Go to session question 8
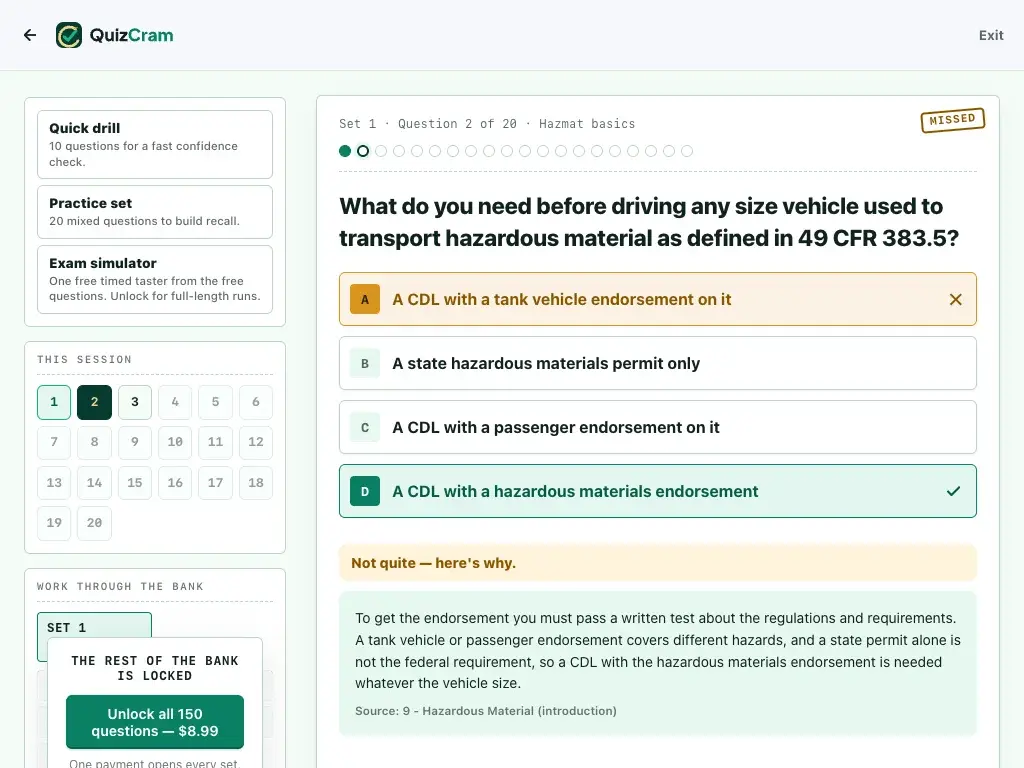The image size is (1024, 768). 95,442
